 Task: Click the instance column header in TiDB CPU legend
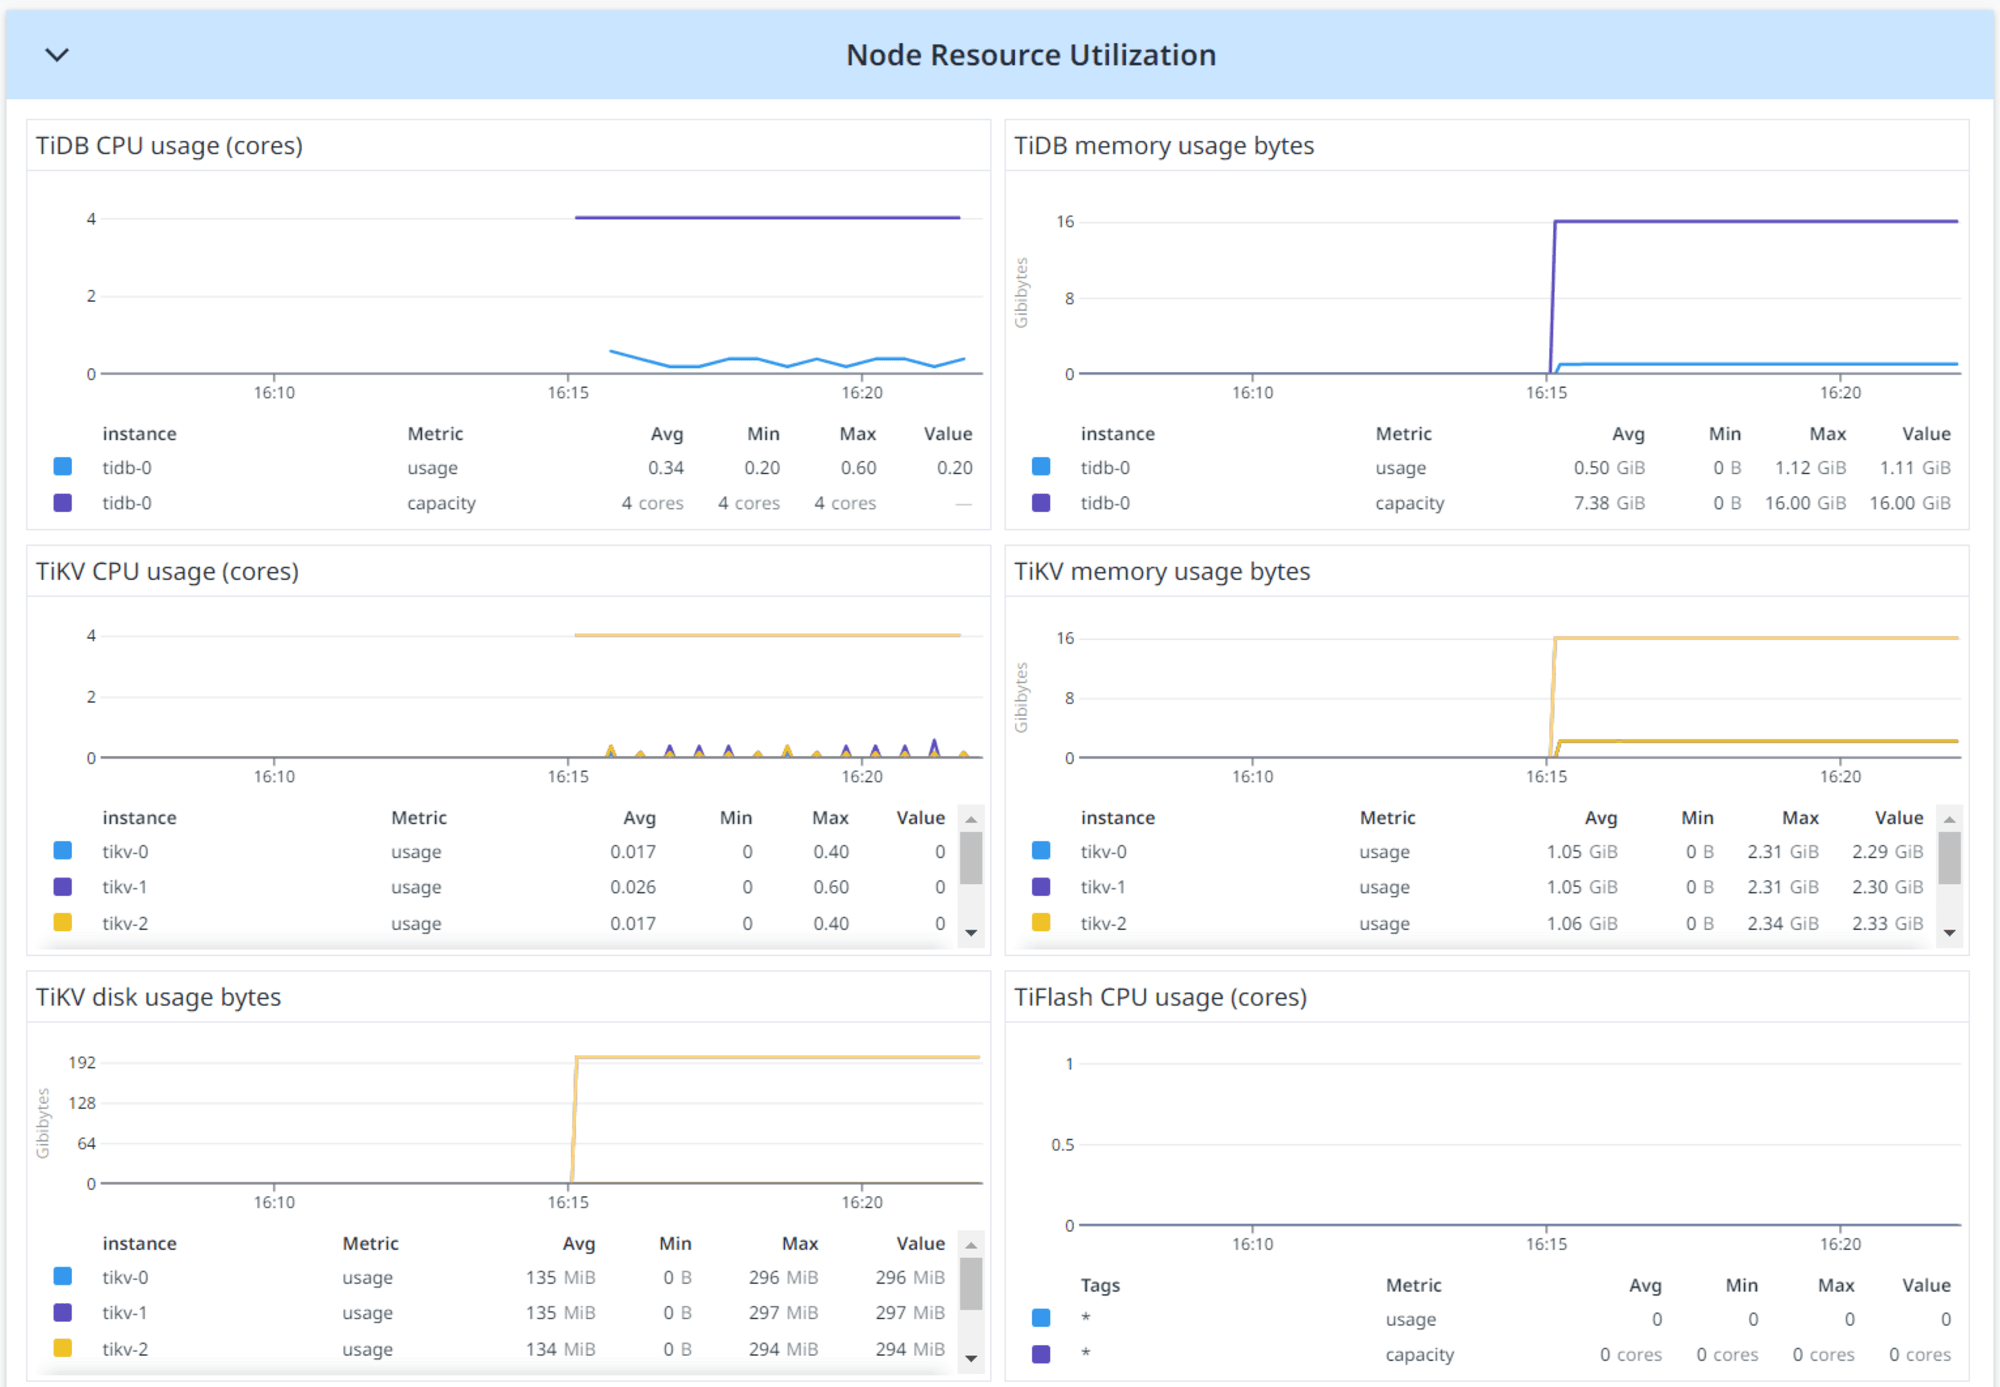139,434
